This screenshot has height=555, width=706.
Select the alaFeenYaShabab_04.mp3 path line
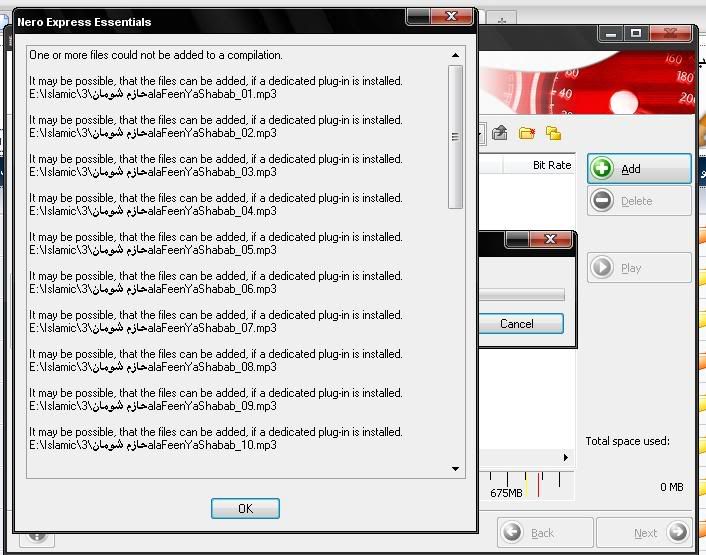pyautogui.click(x=153, y=211)
